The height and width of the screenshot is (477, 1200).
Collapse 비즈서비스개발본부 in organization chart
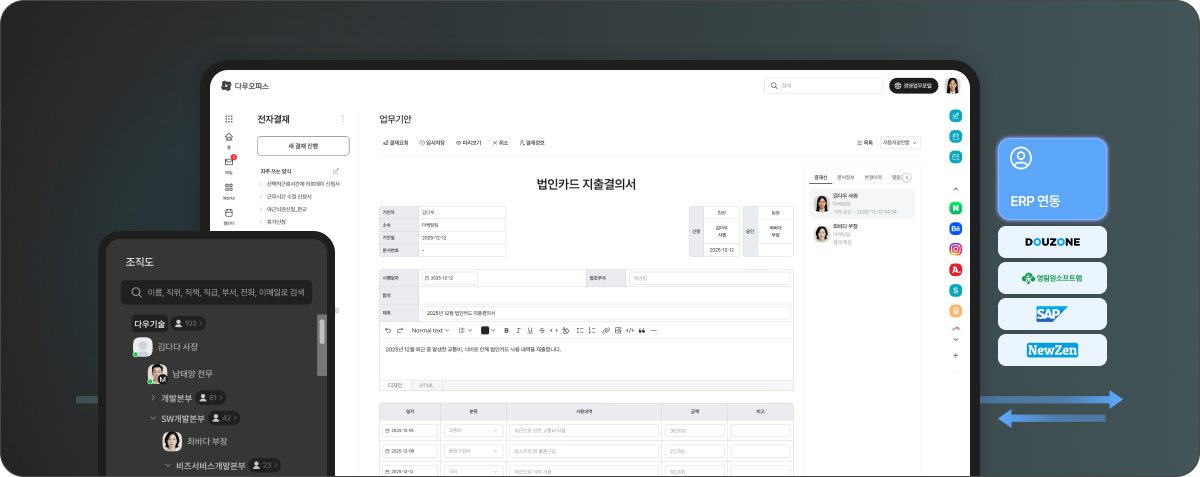click(168, 465)
